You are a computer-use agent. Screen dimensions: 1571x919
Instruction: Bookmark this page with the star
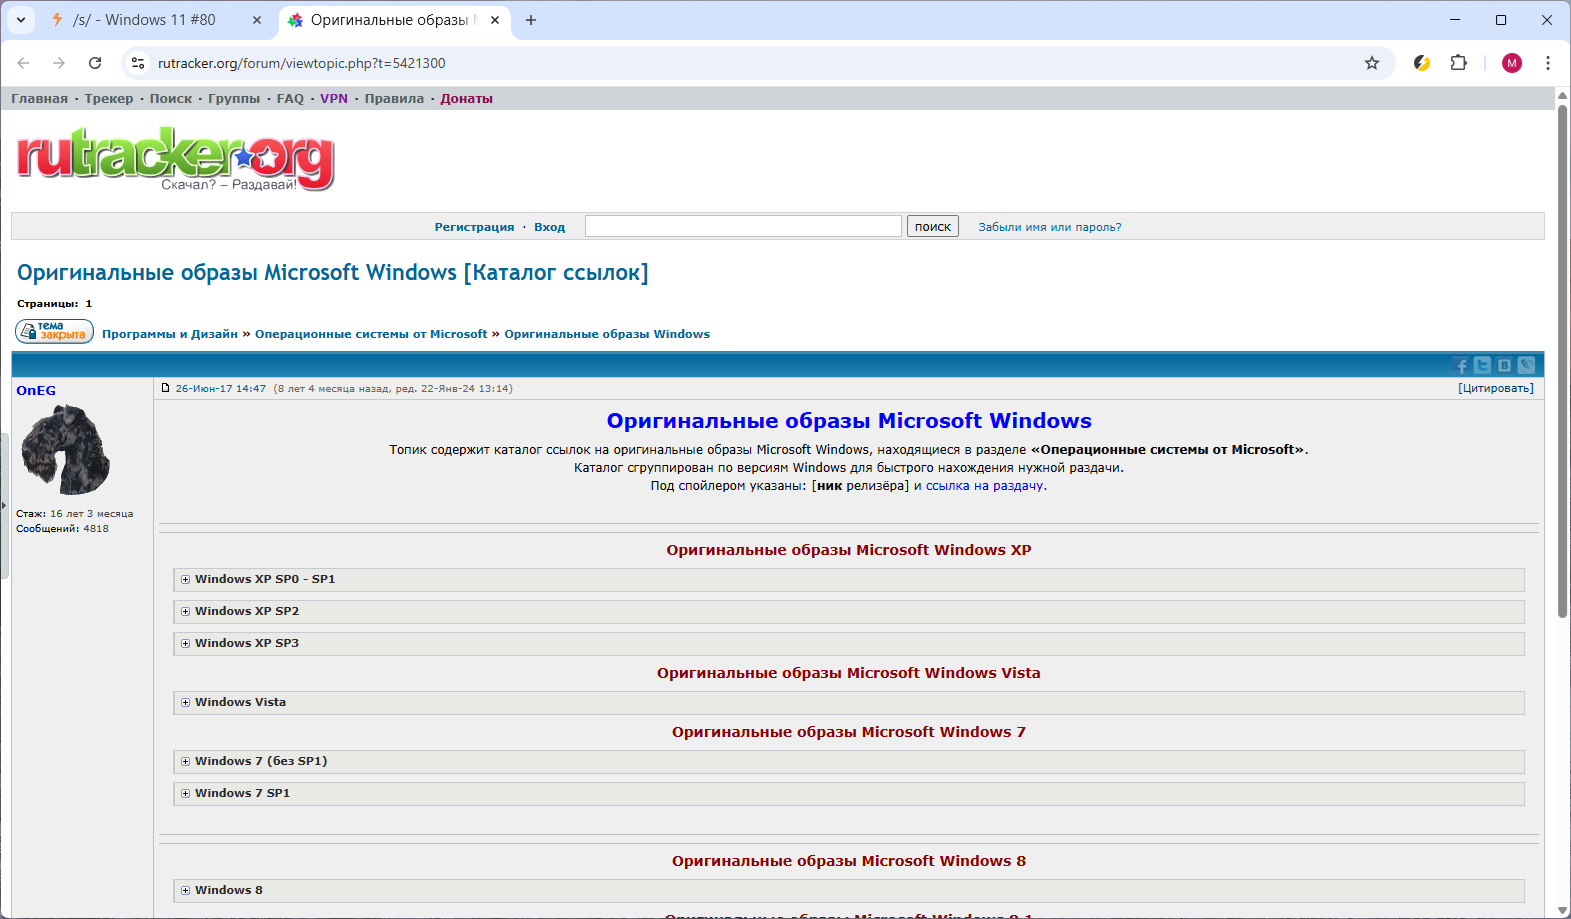1372,63
